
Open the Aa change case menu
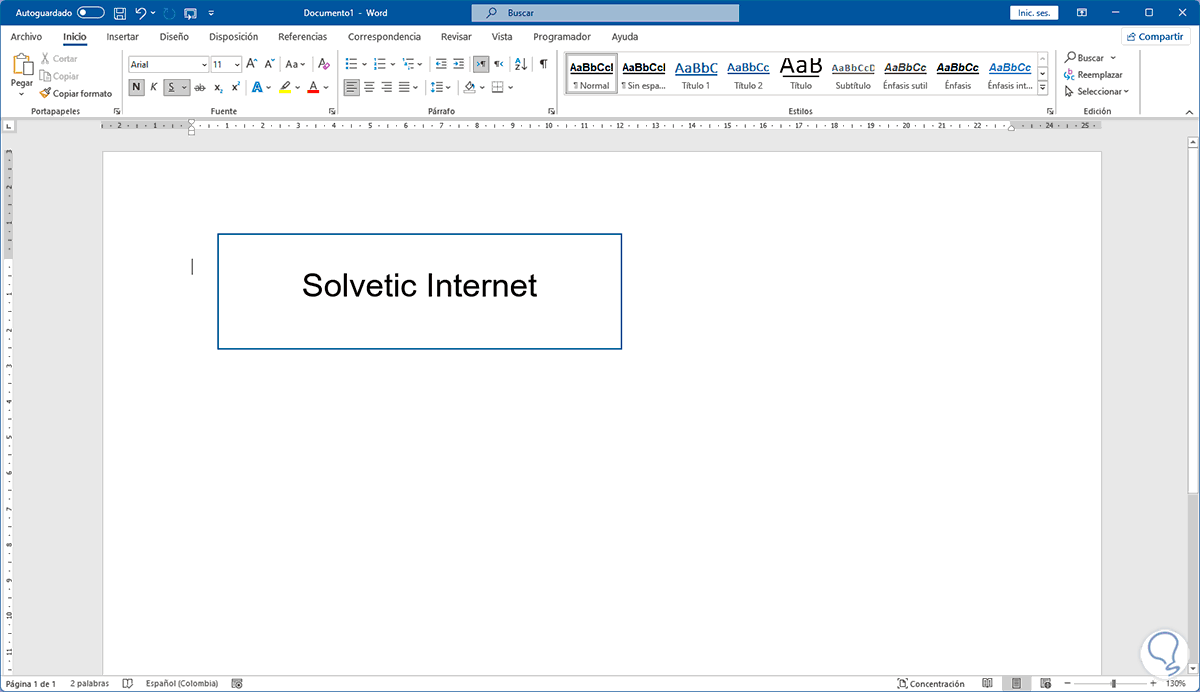295,63
